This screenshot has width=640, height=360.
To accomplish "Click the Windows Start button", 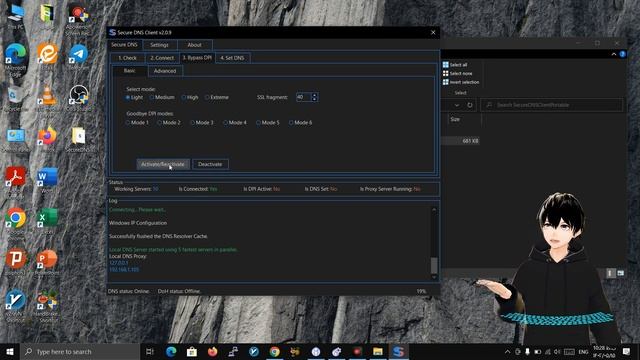I will [10, 351].
